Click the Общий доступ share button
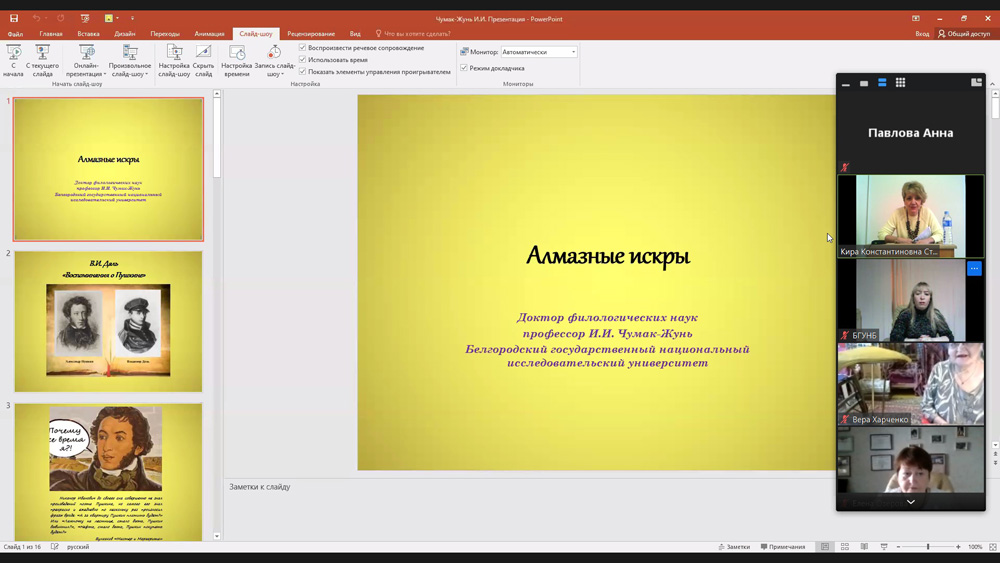This screenshot has height=563, width=1000. pyautogui.click(x=964, y=34)
